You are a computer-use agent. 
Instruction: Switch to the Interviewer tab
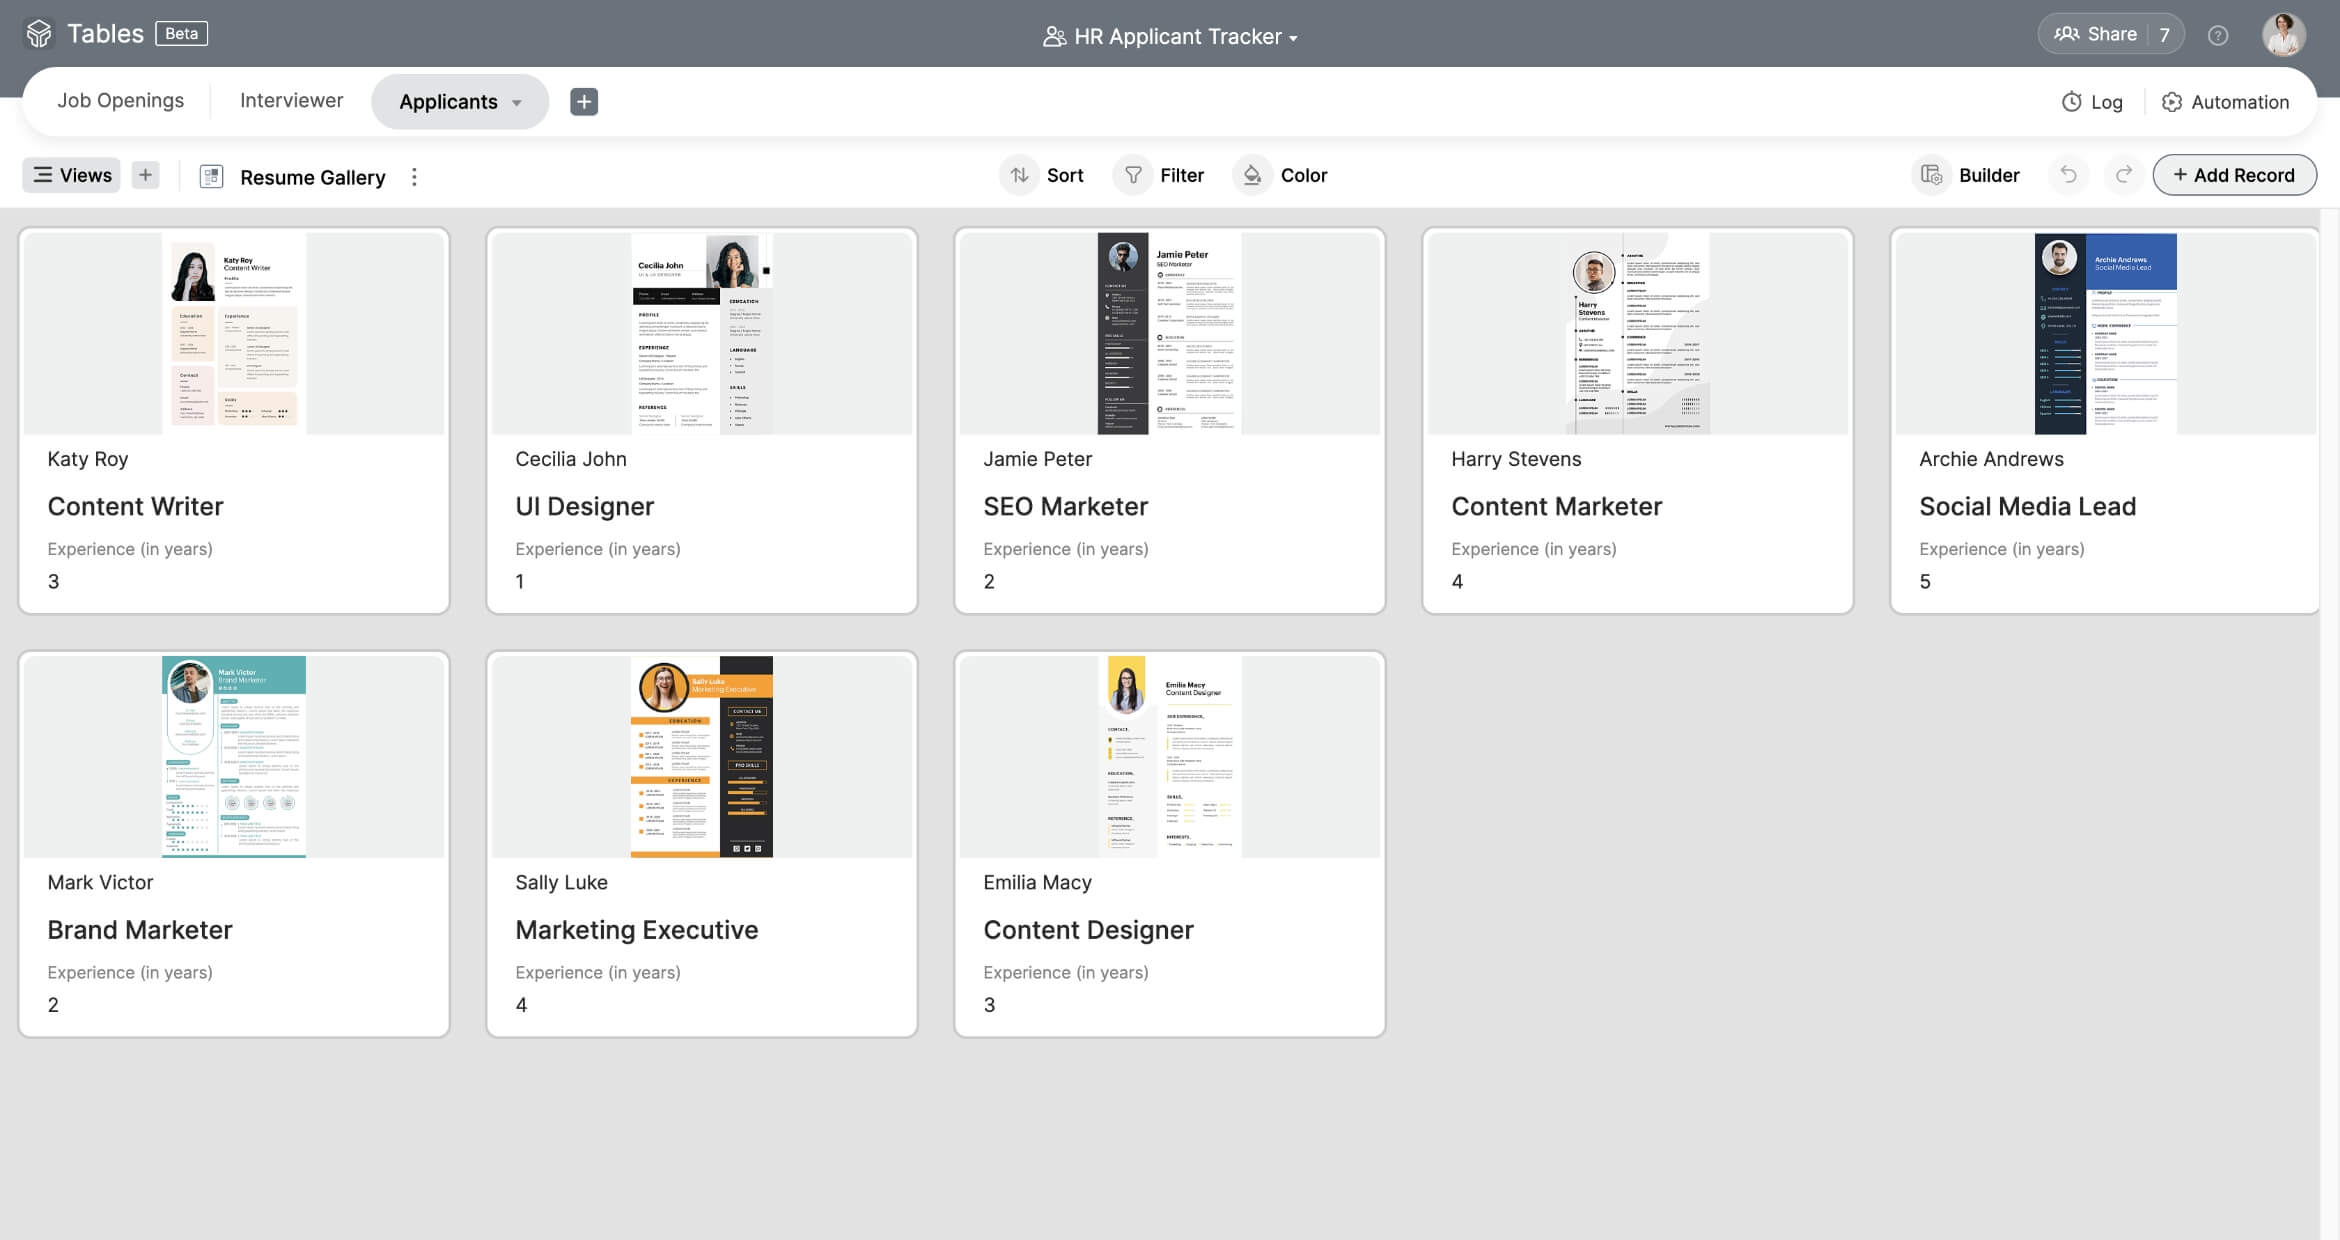pos(291,101)
